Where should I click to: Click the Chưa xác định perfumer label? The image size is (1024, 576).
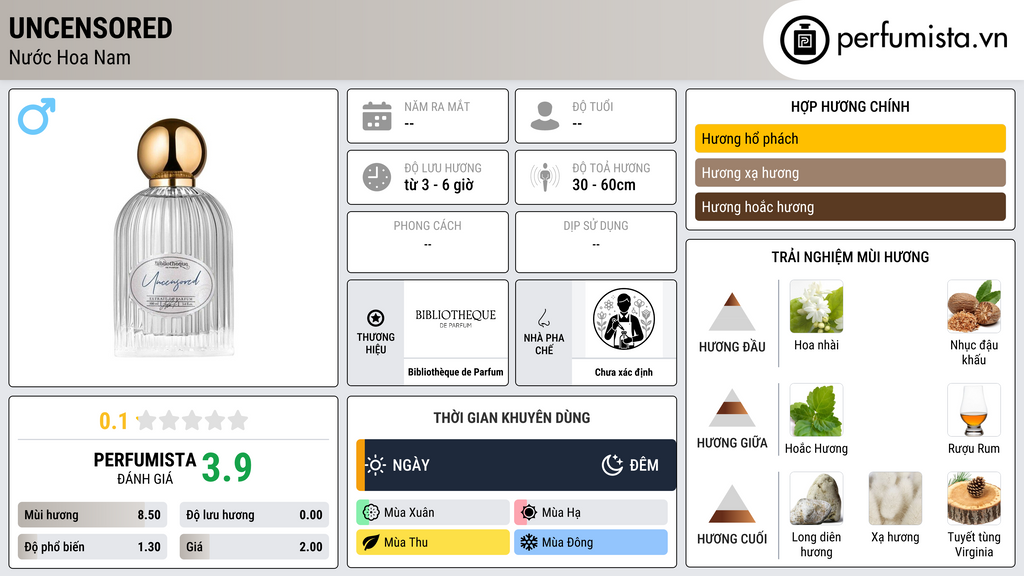(x=624, y=372)
